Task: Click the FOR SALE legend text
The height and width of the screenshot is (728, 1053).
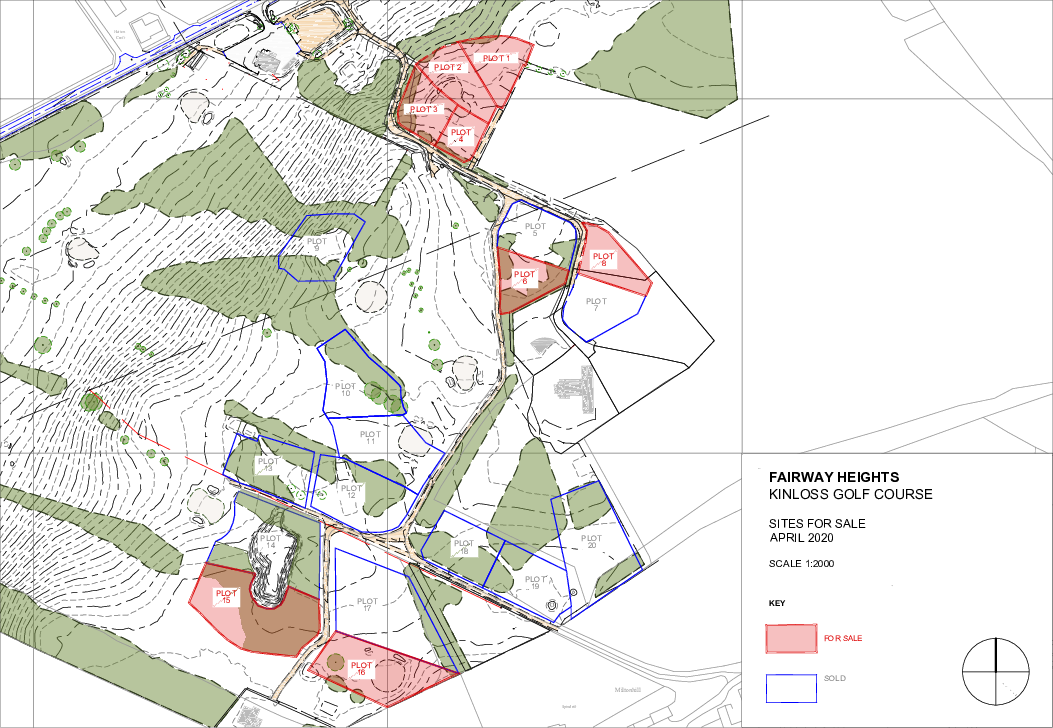Action: click(843, 638)
